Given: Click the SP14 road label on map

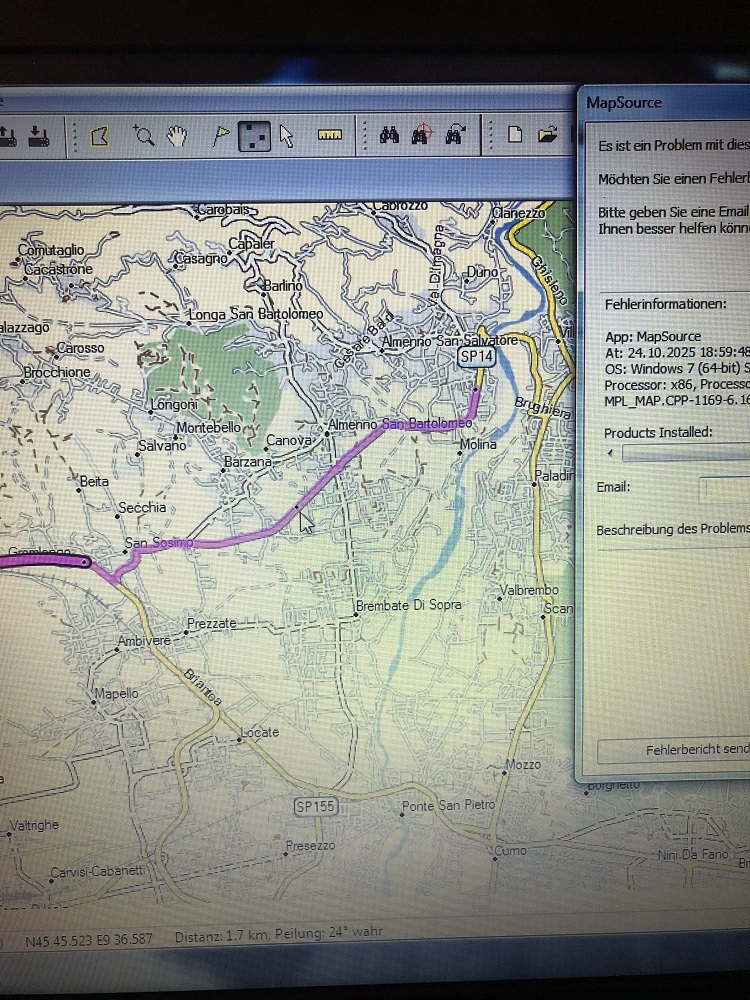Looking at the screenshot, I should click(x=476, y=356).
